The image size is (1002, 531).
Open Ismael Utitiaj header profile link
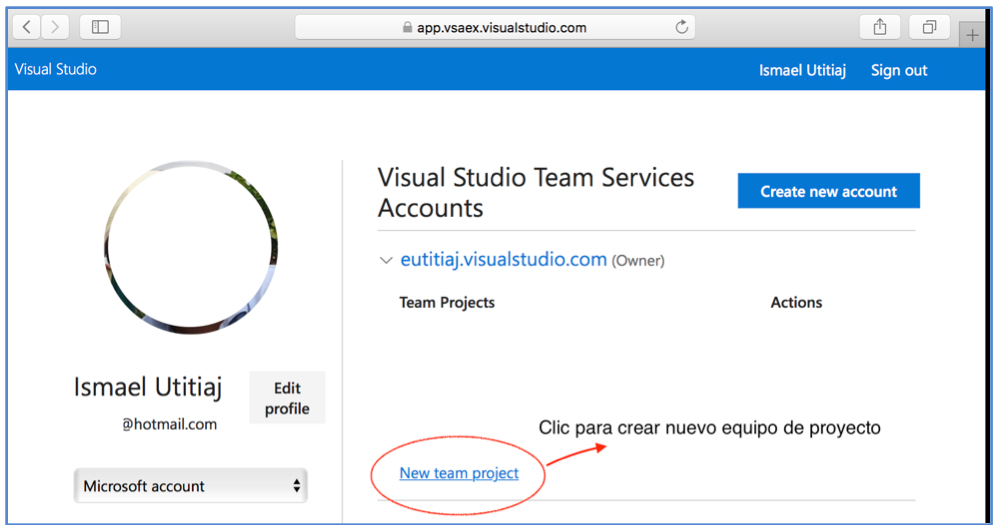point(802,70)
